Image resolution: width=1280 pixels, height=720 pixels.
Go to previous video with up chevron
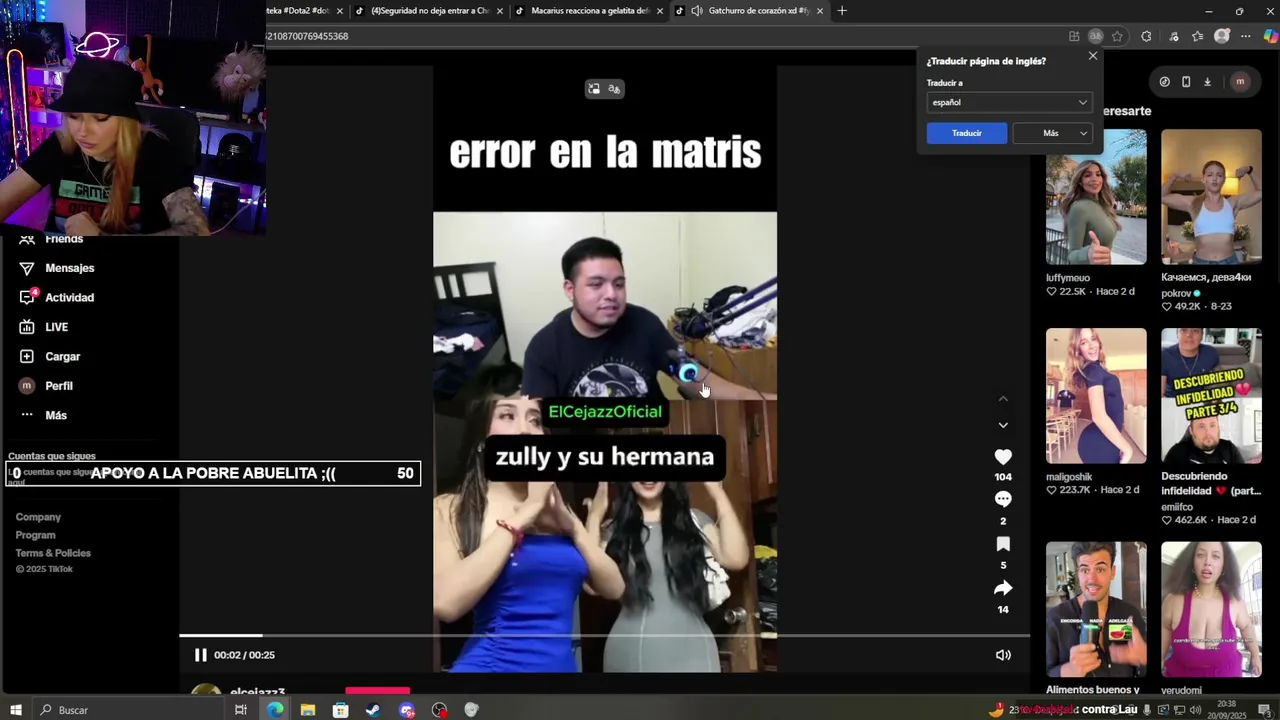(1003, 399)
